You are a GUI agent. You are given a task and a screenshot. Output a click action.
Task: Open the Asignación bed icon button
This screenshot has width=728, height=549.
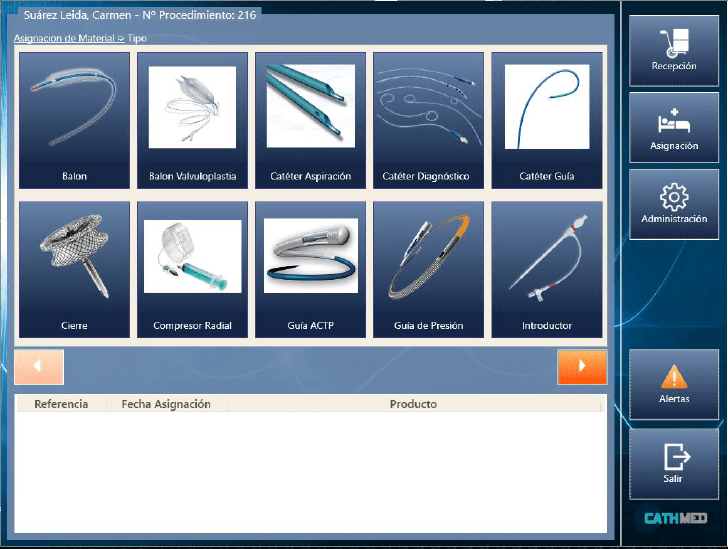point(673,128)
